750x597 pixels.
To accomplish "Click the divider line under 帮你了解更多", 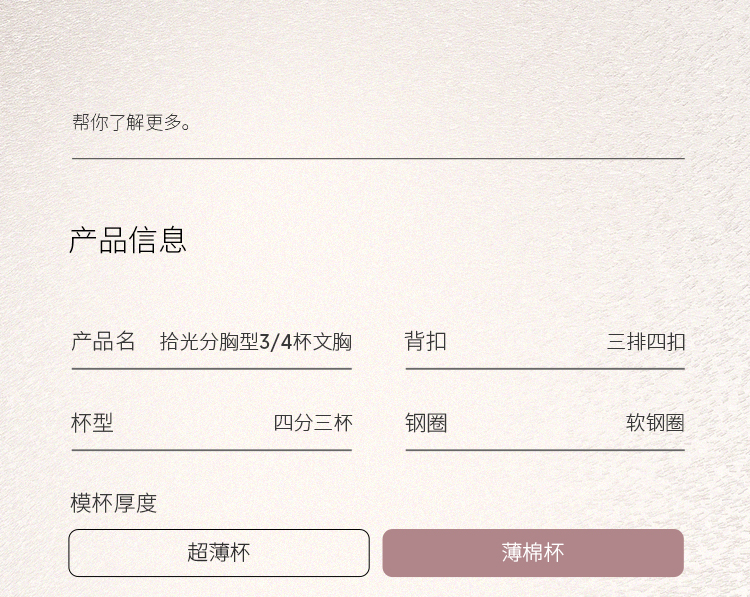I will click(x=378, y=158).
